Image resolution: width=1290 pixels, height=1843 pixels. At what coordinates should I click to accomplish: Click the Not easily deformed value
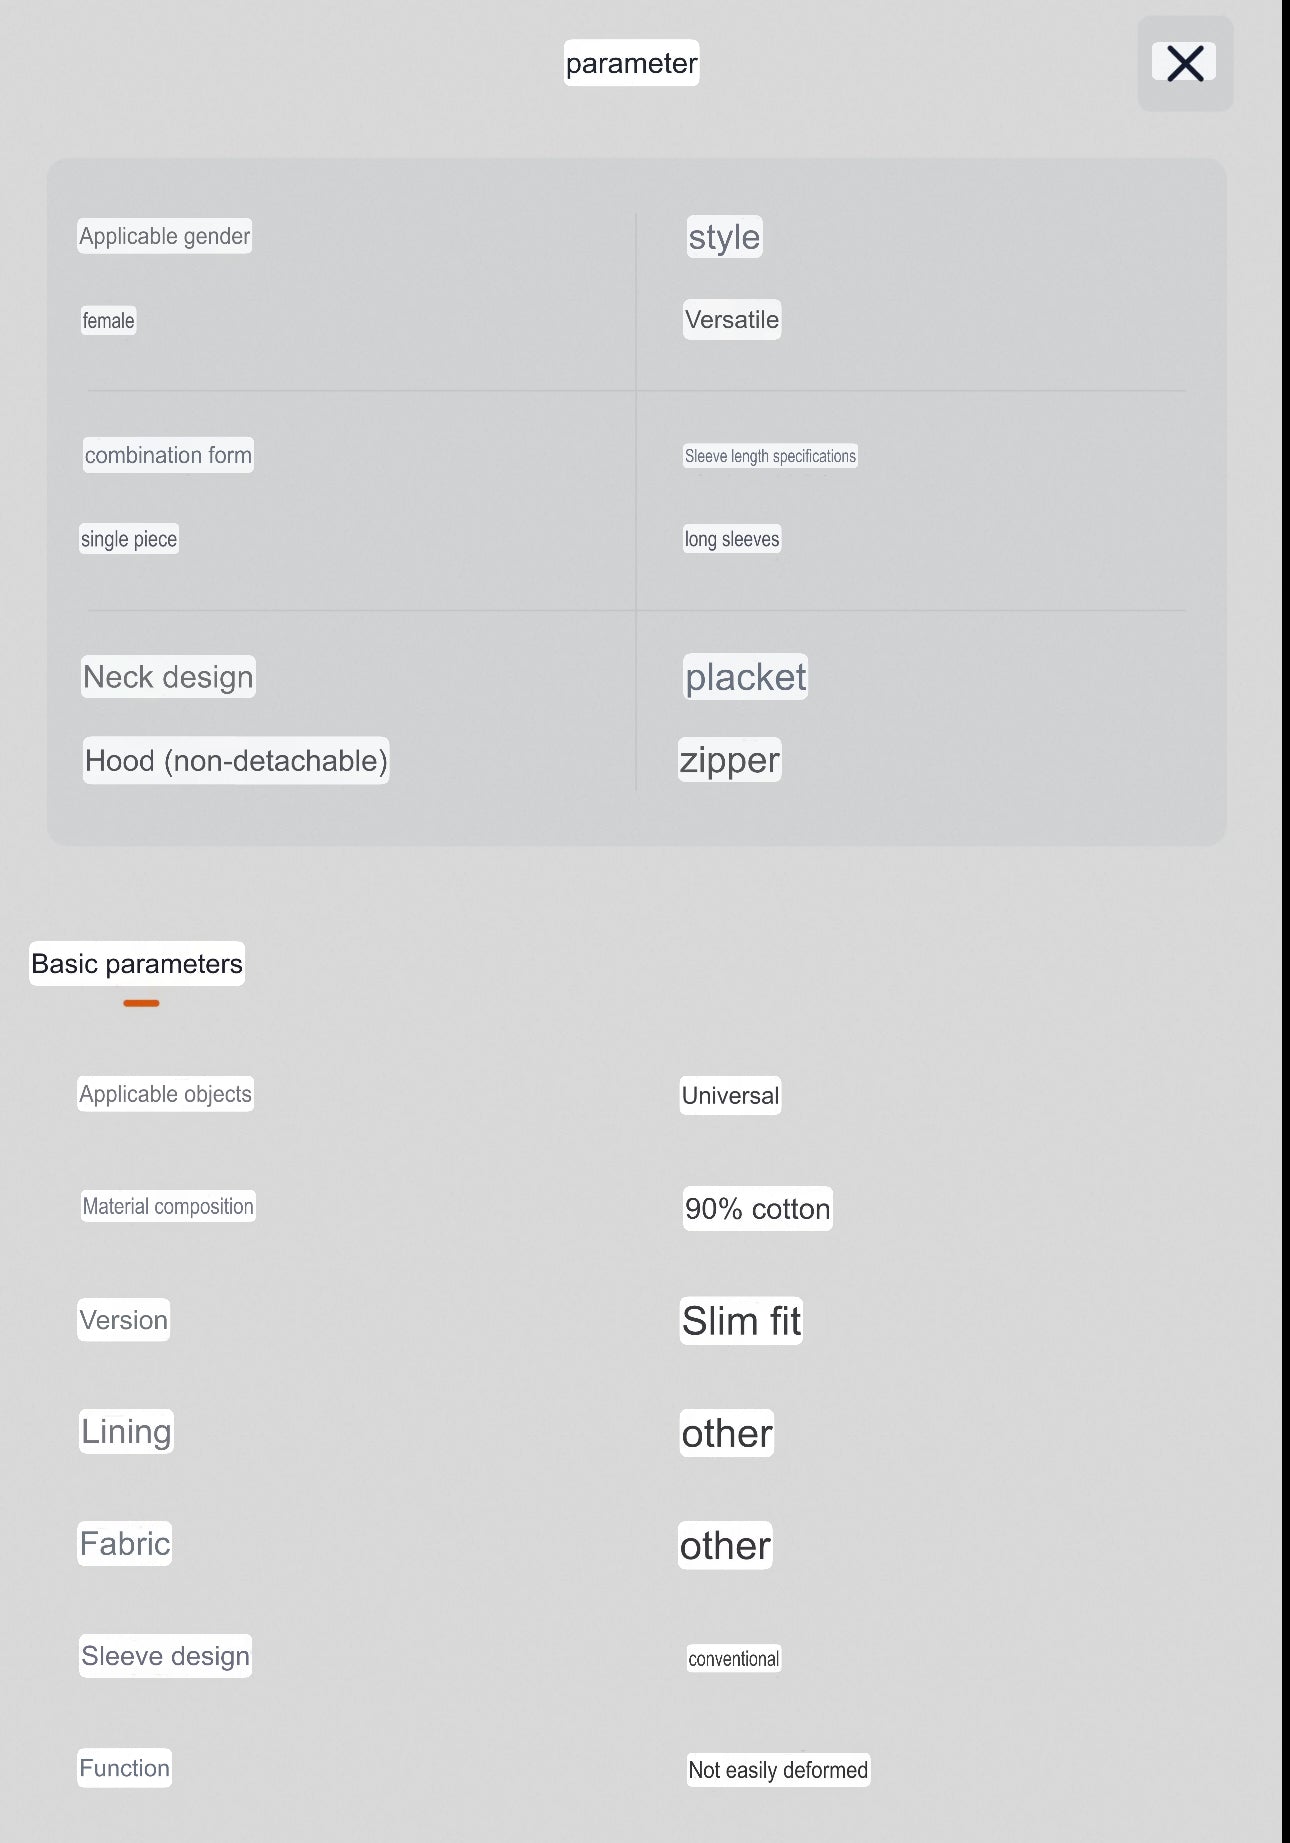point(778,1770)
